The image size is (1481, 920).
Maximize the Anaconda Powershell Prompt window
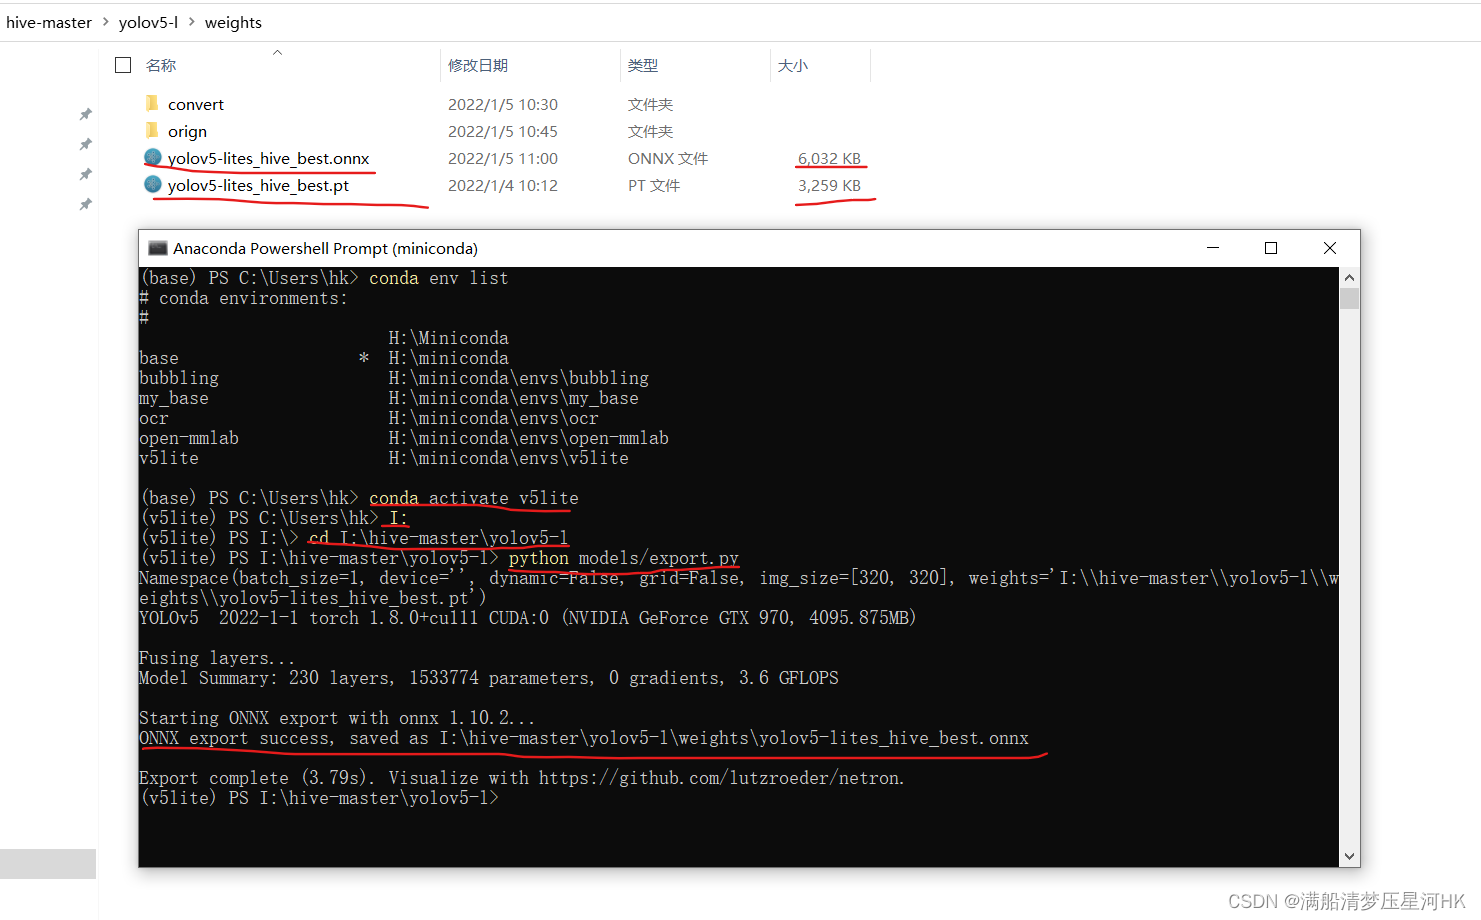1271,248
